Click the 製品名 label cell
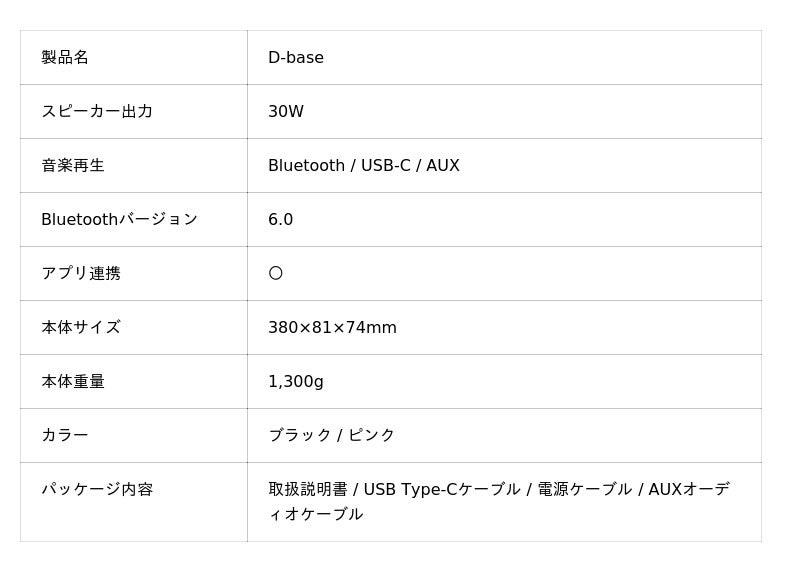The image size is (800, 572). pos(65,58)
